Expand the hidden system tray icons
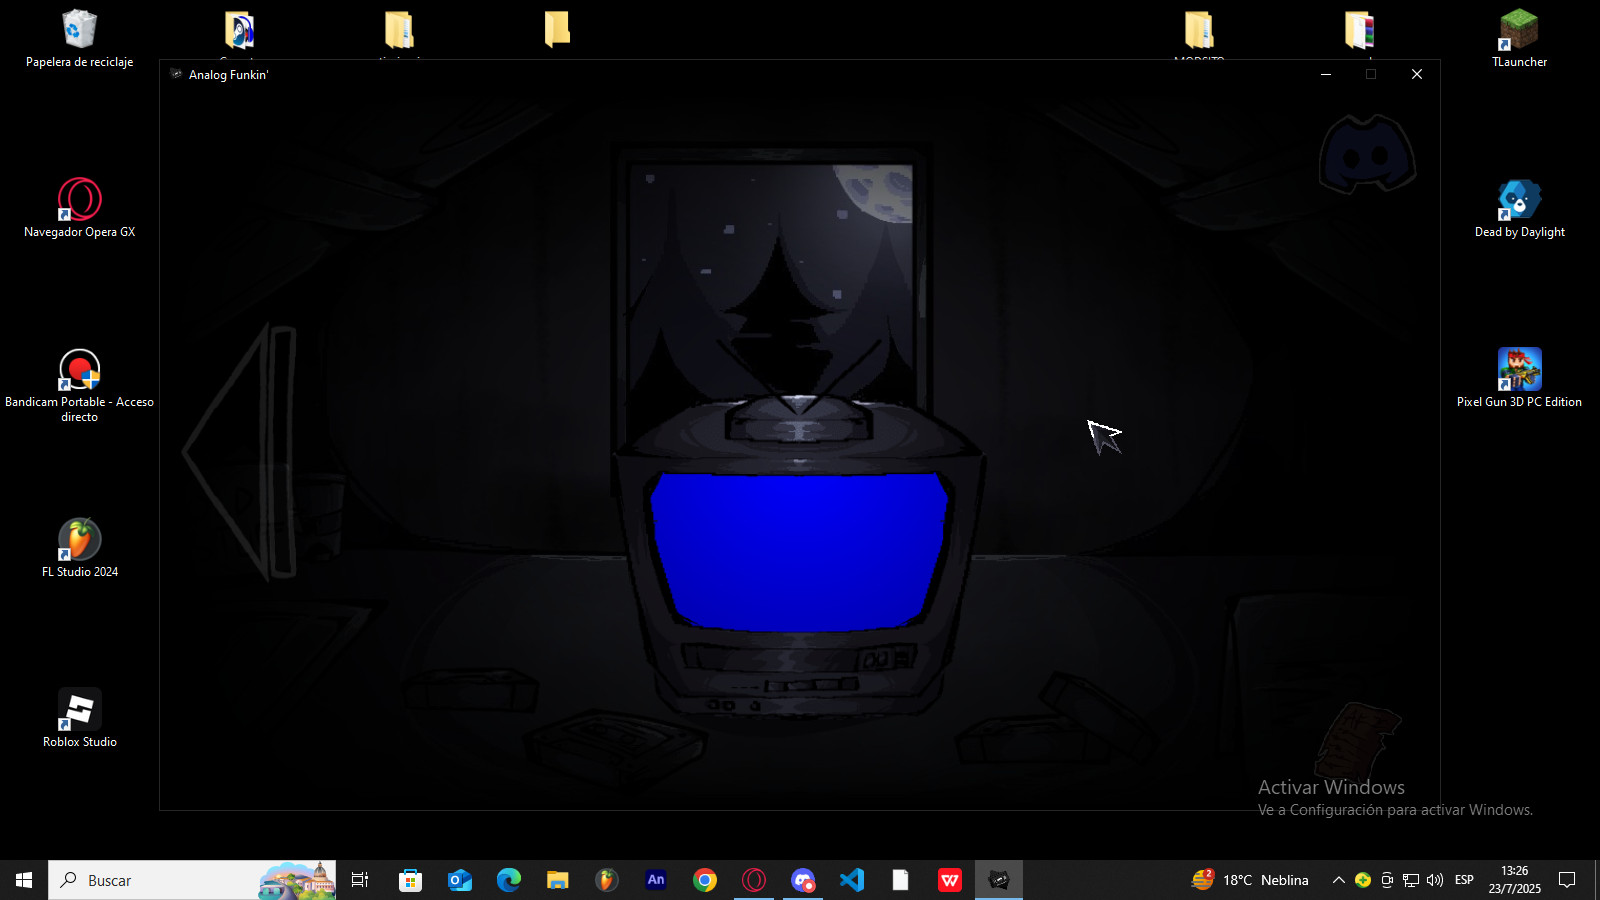Screen dimensions: 1600x900 click(1338, 880)
